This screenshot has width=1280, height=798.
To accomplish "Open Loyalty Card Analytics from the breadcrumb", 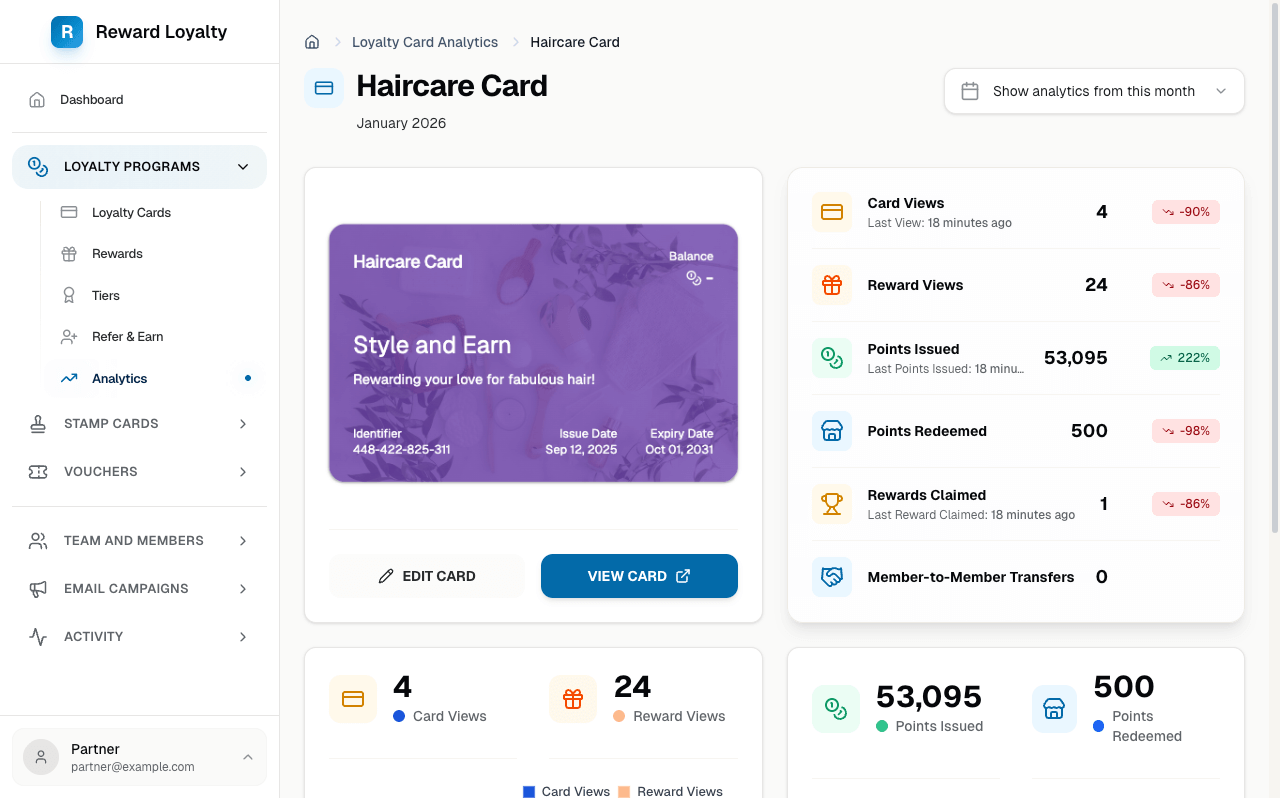I will [x=425, y=41].
